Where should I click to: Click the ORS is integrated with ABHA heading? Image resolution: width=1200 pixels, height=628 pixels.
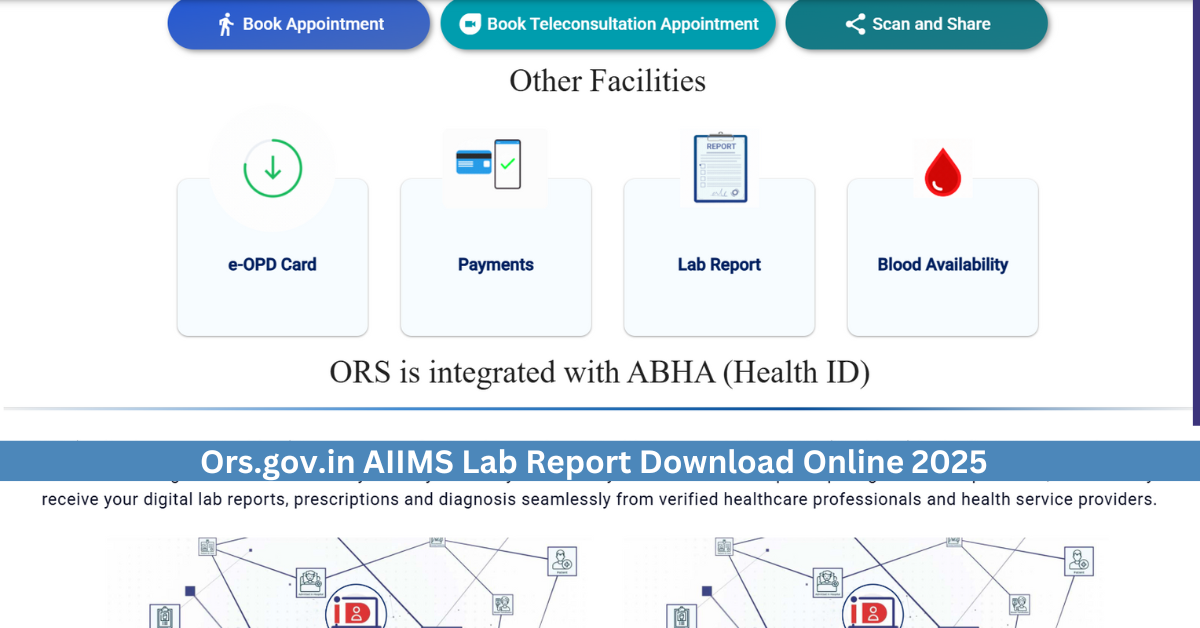(600, 372)
